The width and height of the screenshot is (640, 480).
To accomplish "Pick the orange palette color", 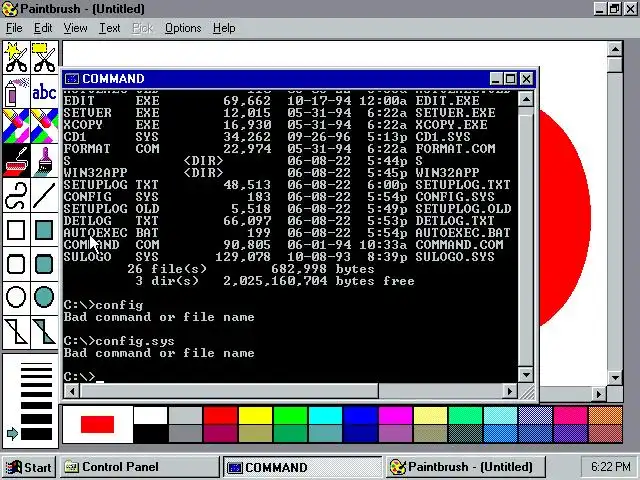I will [605, 416].
